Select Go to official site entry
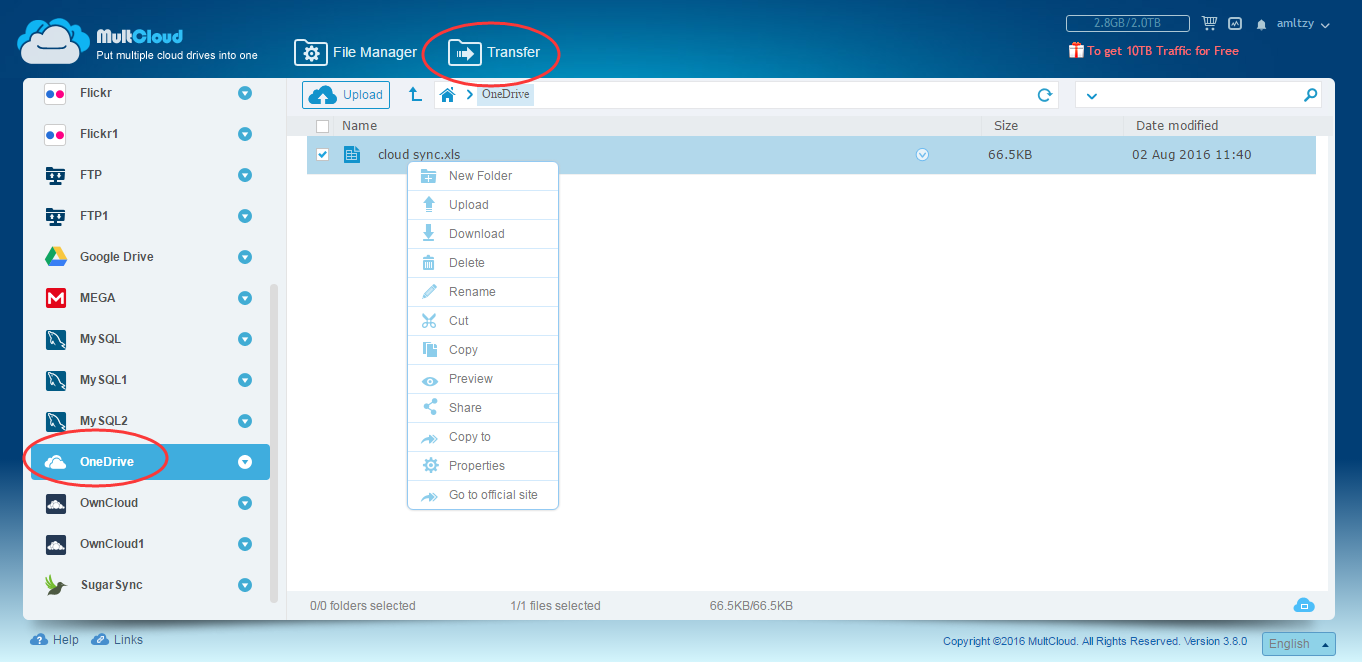 (x=483, y=495)
